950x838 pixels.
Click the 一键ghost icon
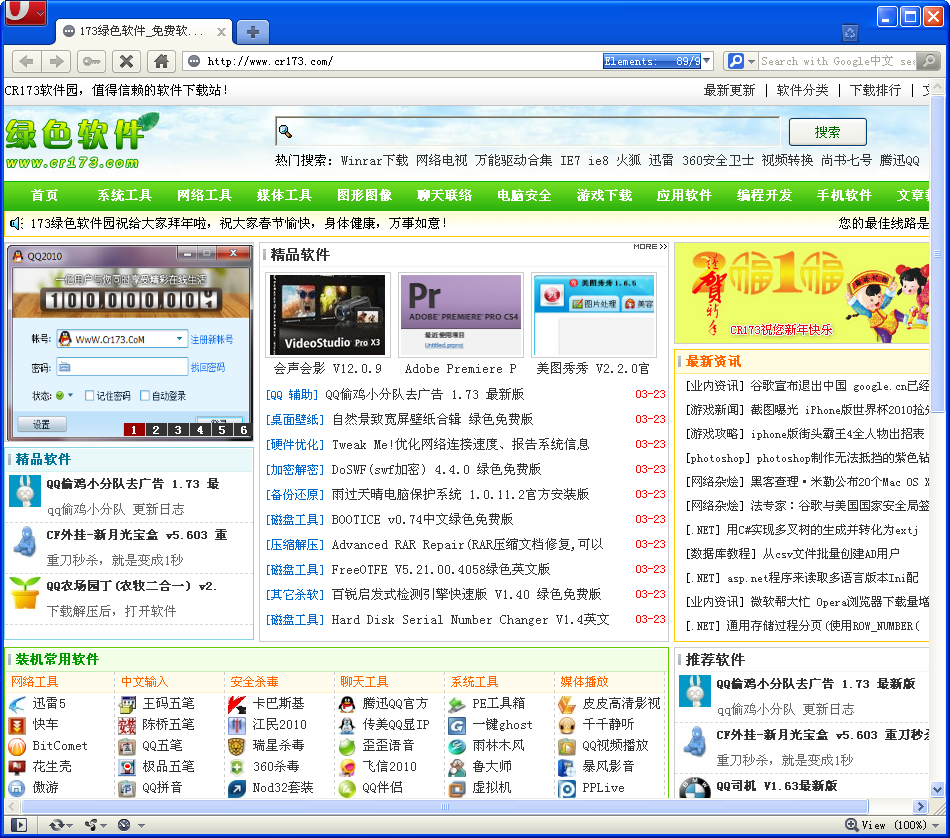457,725
